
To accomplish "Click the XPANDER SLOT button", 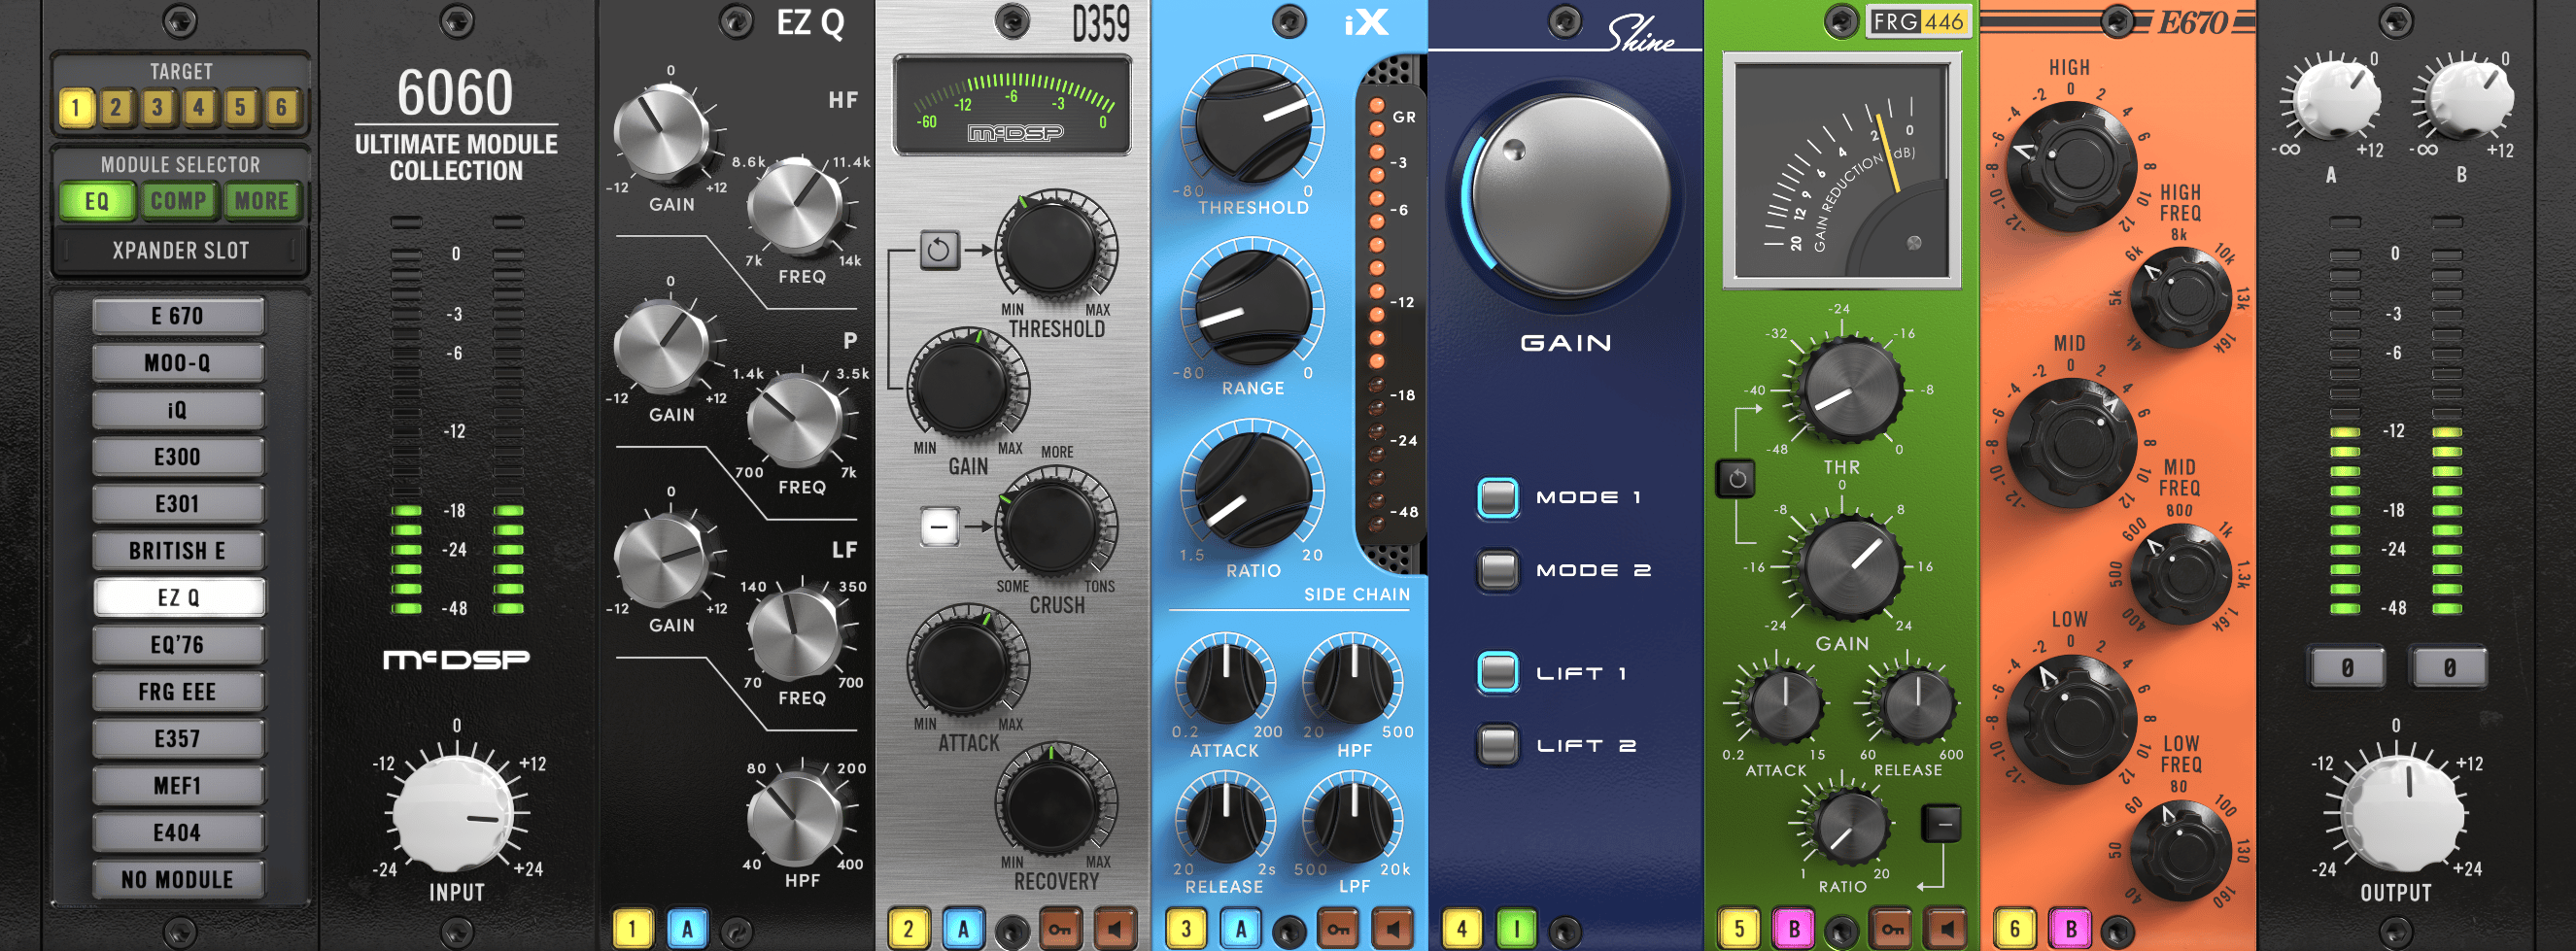I will coord(180,250).
